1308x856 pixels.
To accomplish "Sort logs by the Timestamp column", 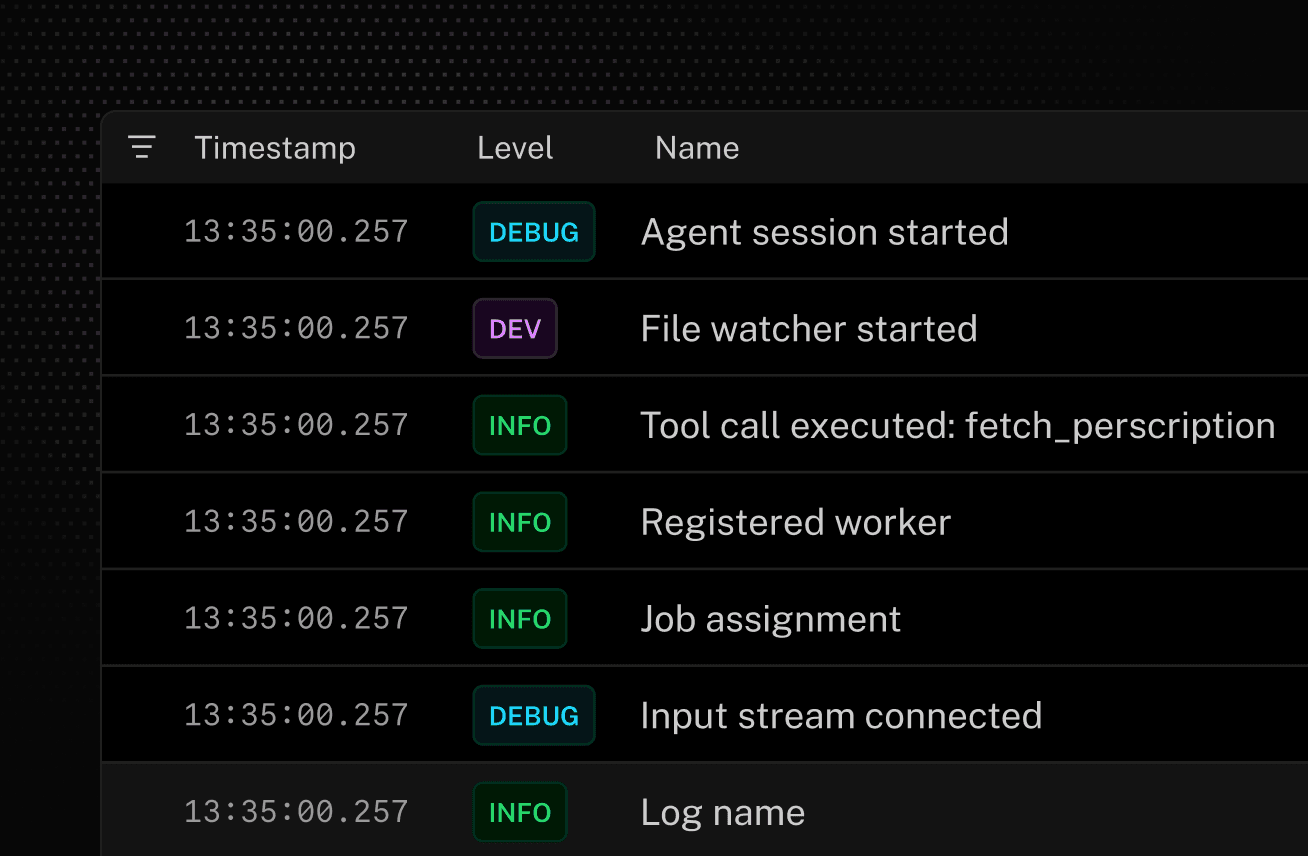I will [x=275, y=147].
